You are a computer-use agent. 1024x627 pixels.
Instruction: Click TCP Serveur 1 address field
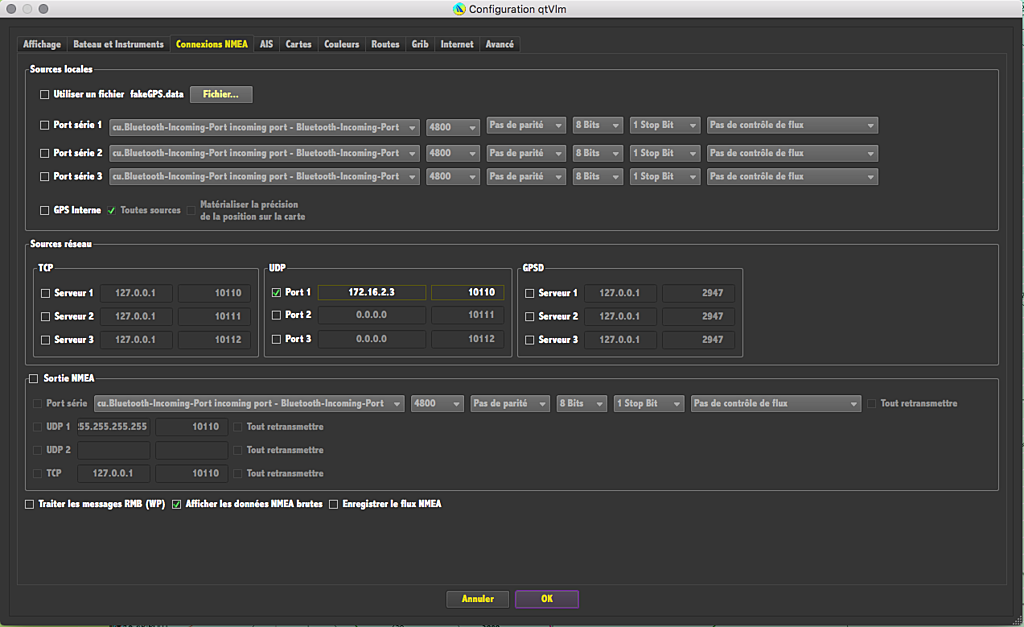pyautogui.click(x=136, y=293)
